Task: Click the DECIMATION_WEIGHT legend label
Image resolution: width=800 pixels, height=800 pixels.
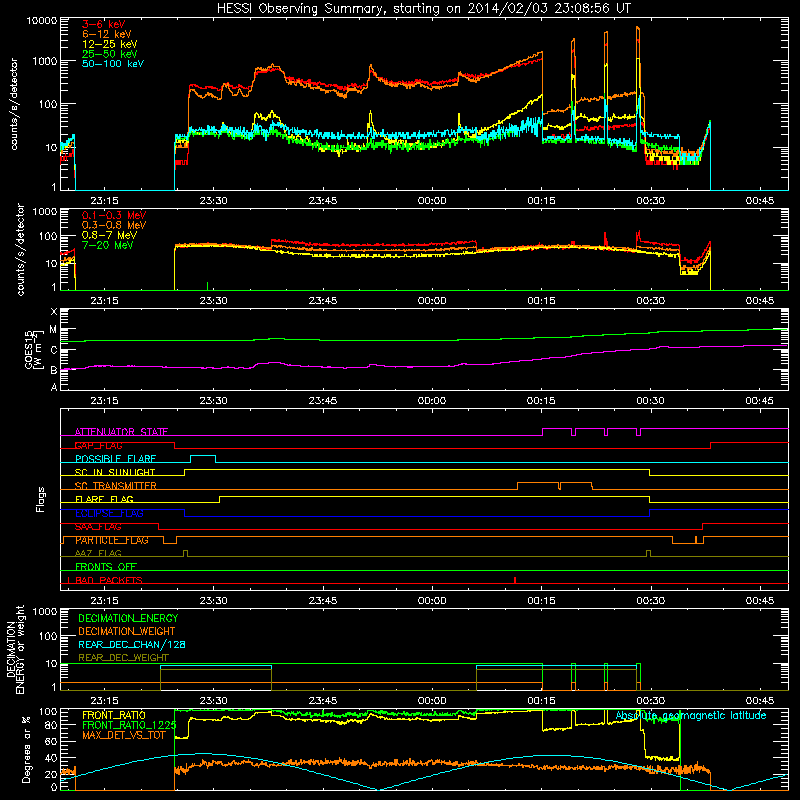Action: click(x=127, y=631)
